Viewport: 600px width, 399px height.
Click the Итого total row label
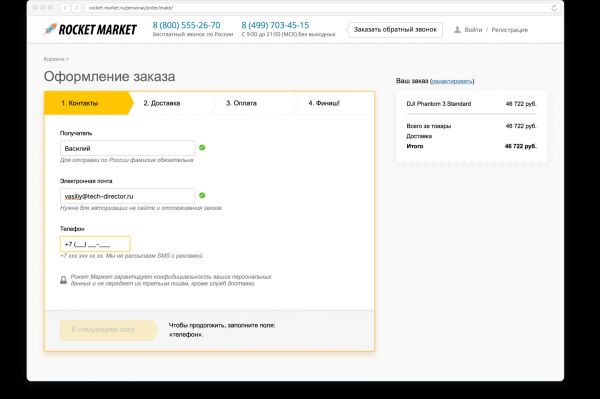415,146
